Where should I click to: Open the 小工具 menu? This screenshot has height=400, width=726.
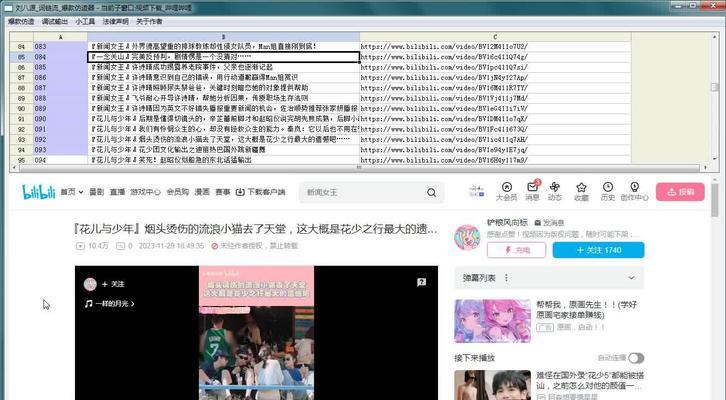pyautogui.click(x=85, y=21)
